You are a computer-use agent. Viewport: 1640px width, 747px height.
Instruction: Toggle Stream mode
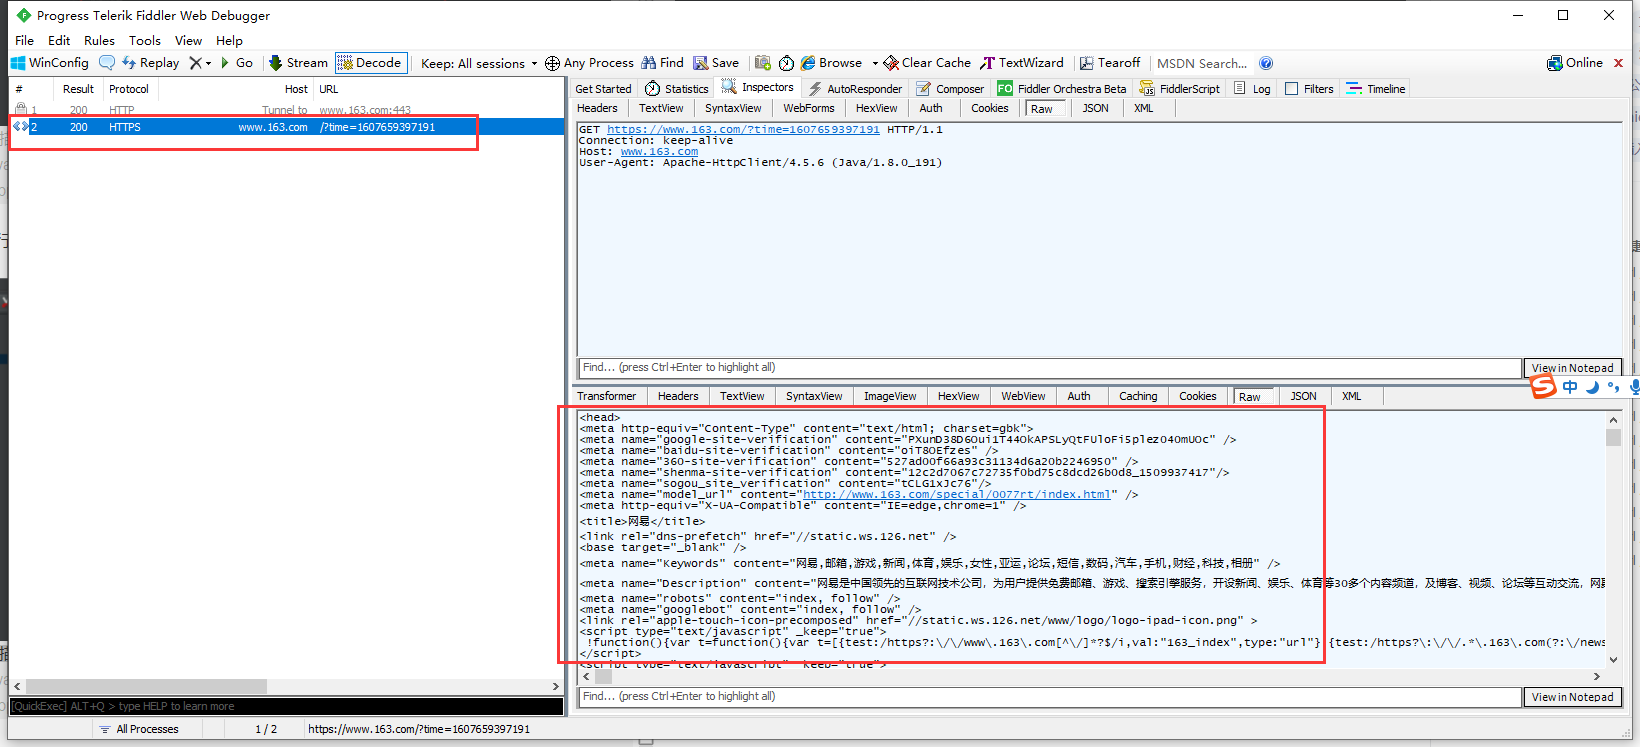pyautogui.click(x=298, y=63)
